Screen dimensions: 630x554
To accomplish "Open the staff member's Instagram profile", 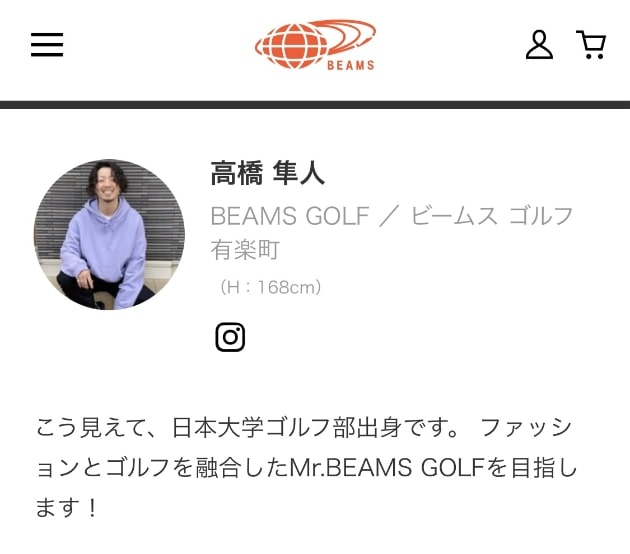I will [x=230, y=337].
